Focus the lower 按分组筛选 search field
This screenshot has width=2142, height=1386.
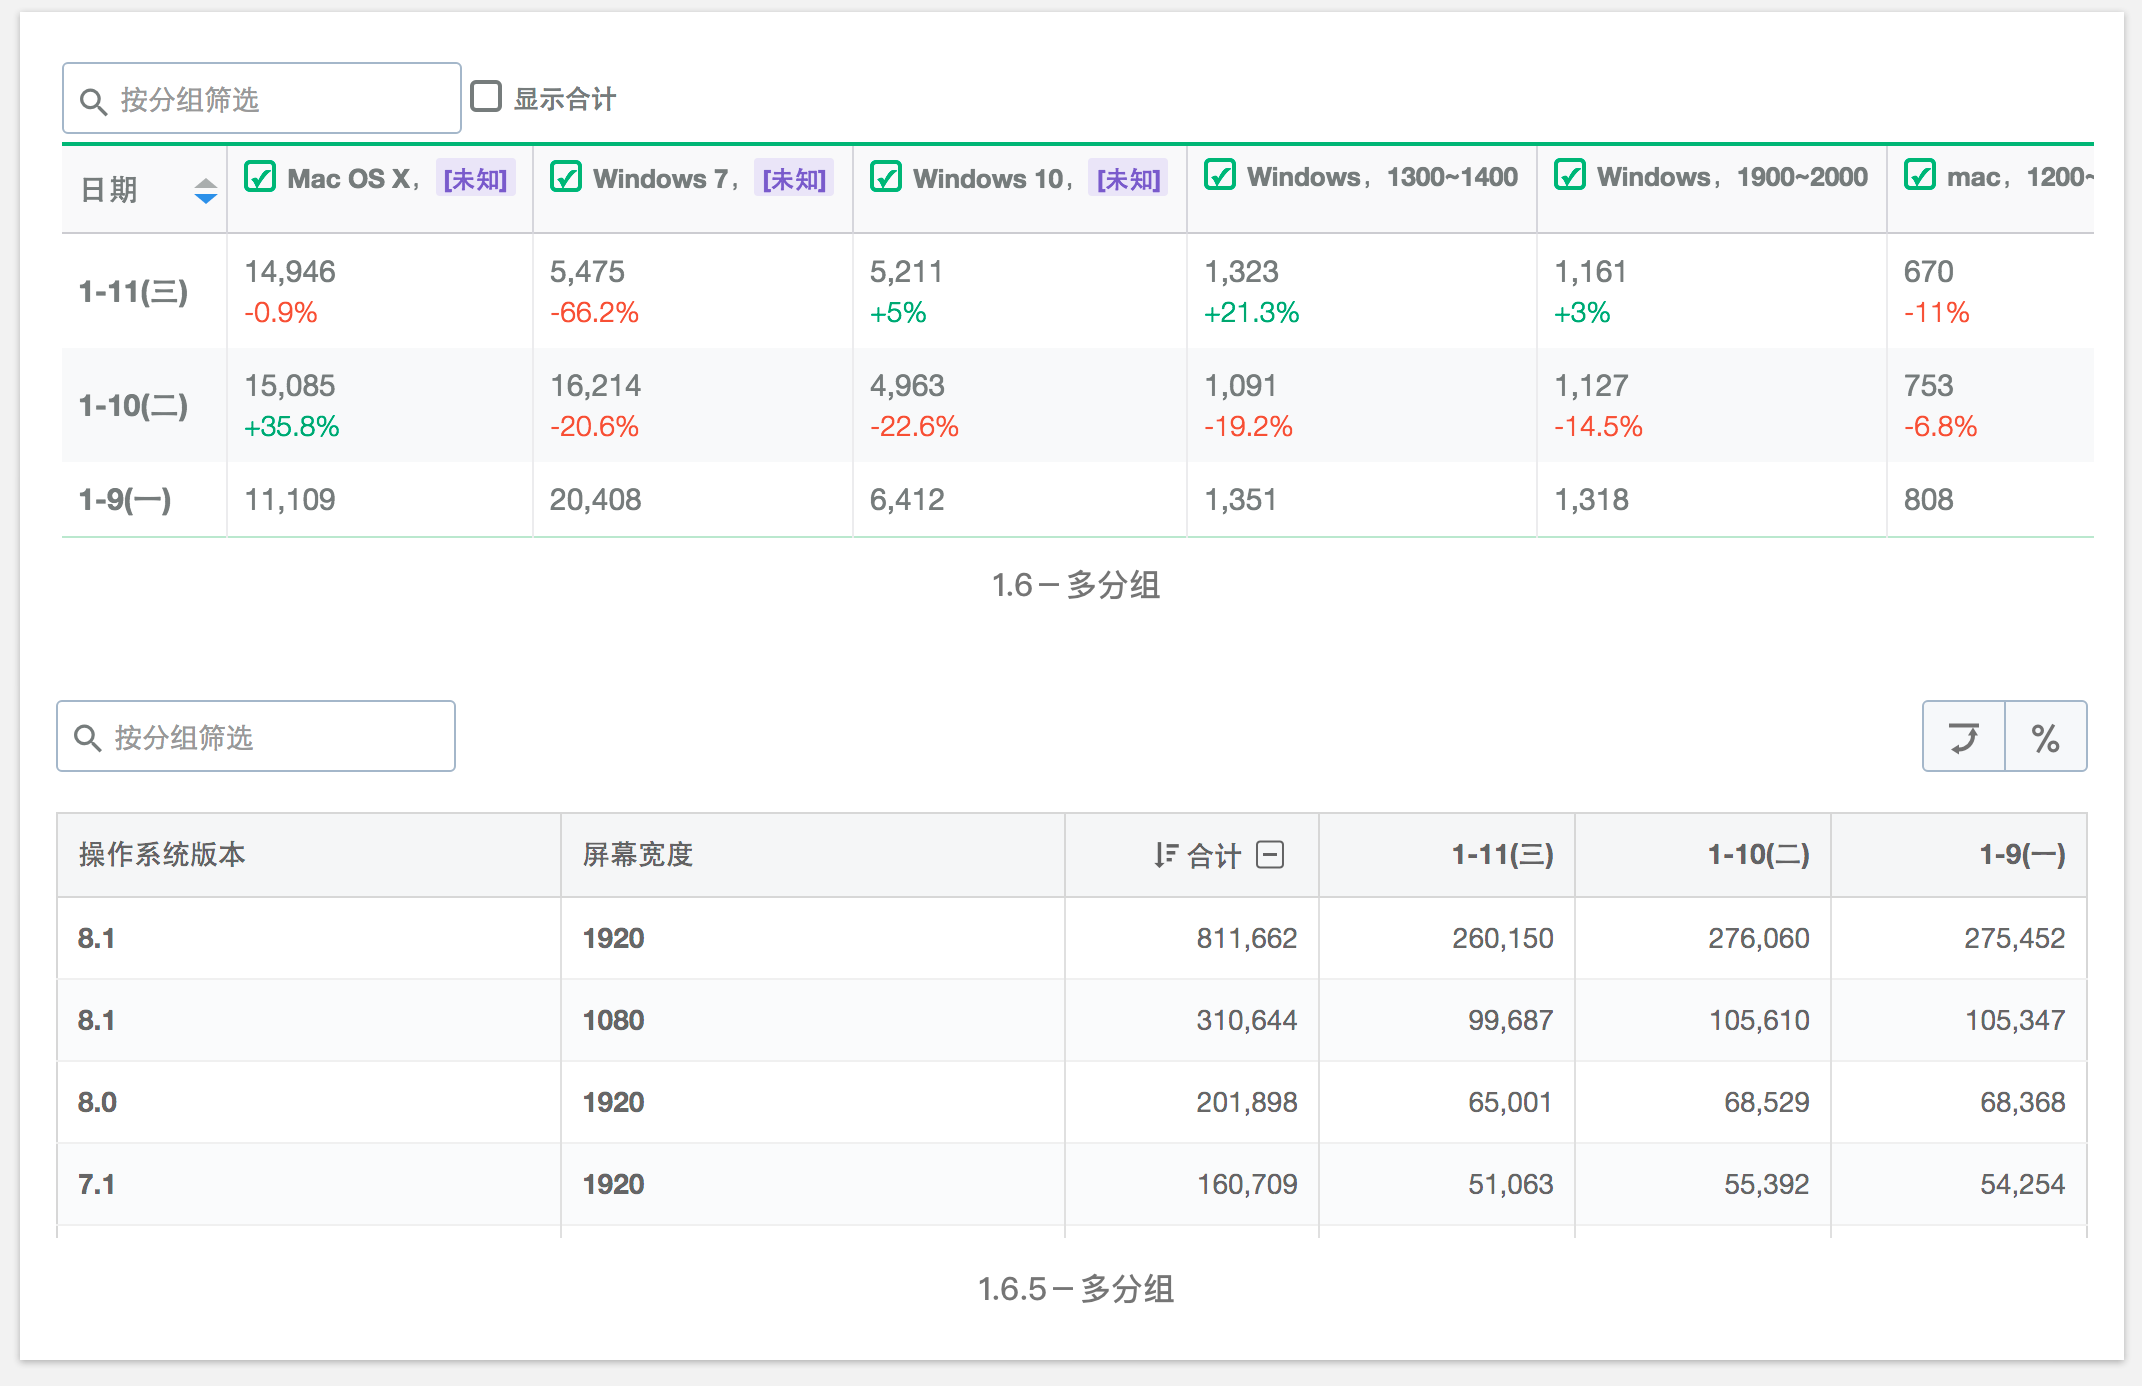tap(274, 737)
